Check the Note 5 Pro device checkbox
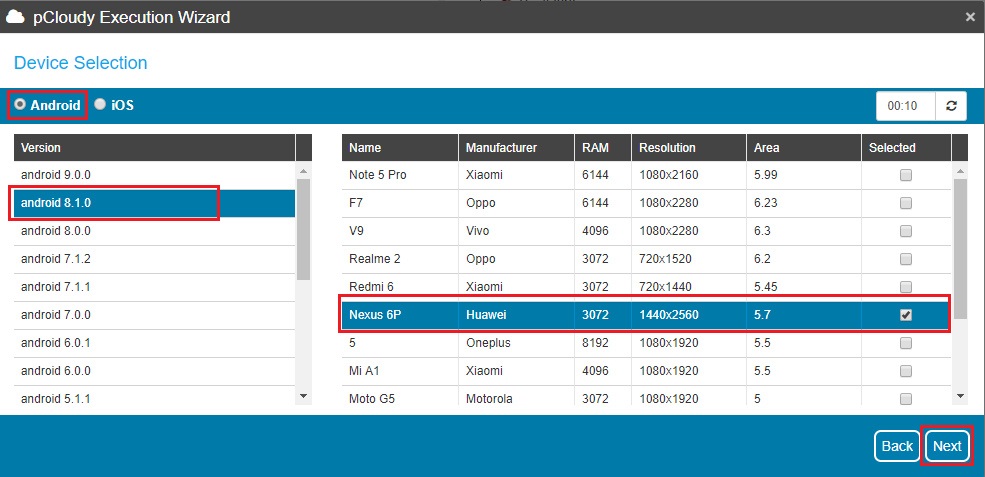985x477 pixels. (906, 175)
